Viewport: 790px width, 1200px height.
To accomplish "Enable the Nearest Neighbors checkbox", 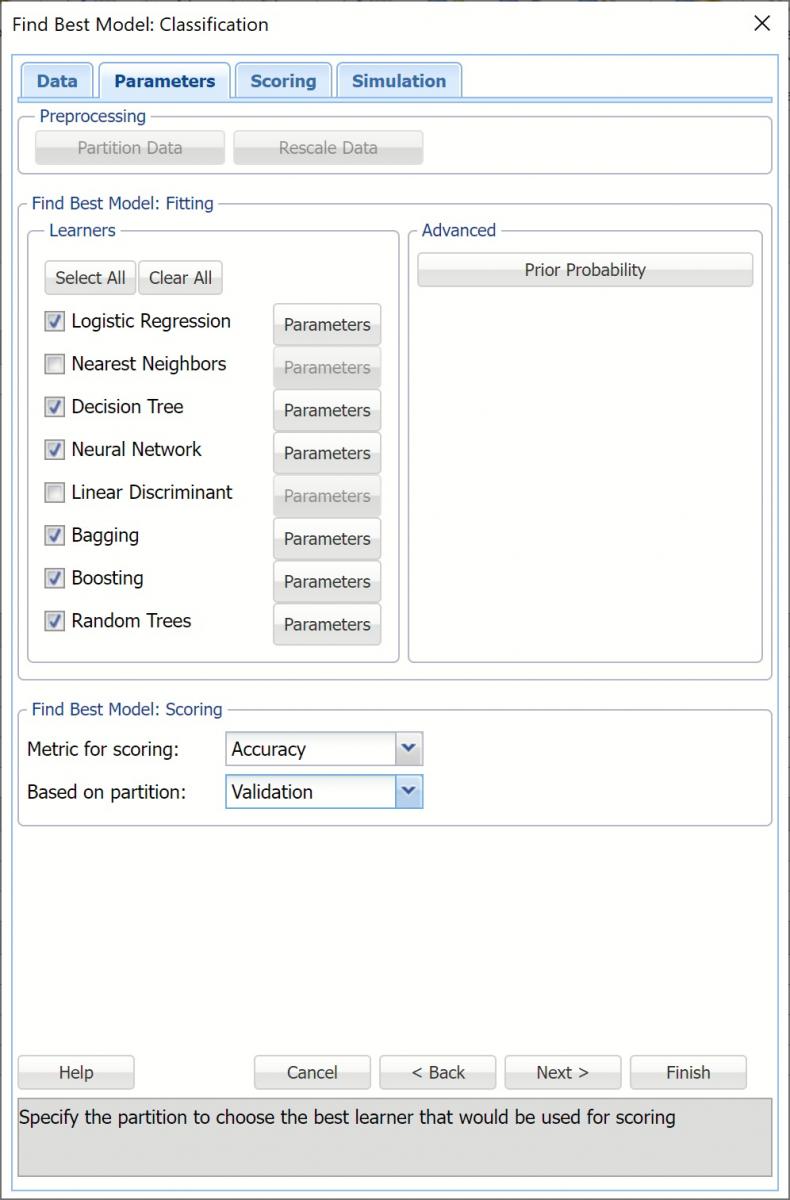I will pyautogui.click(x=55, y=365).
